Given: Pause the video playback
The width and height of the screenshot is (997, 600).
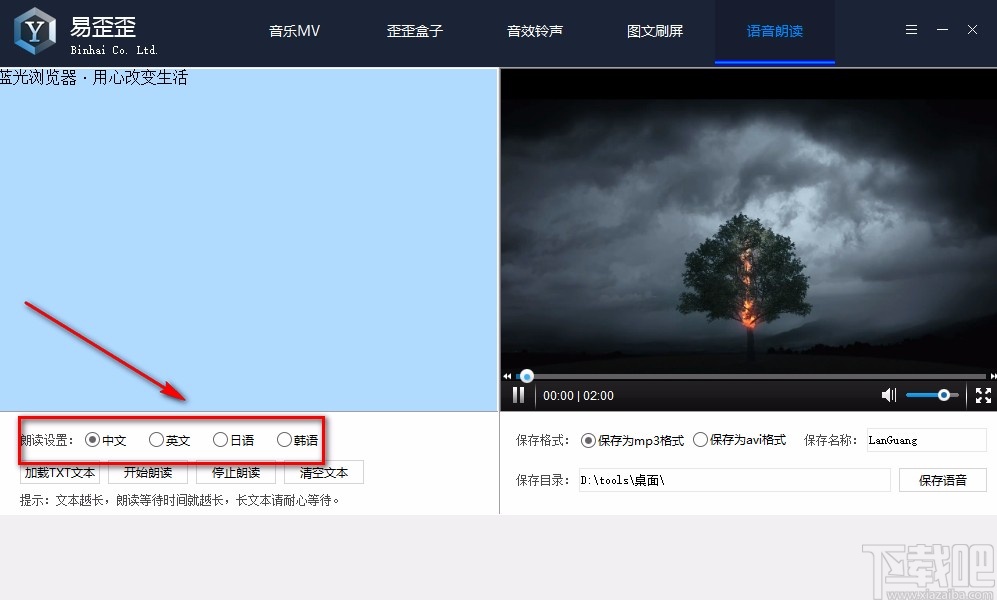Looking at the screenshot, I should pos(518,395).
